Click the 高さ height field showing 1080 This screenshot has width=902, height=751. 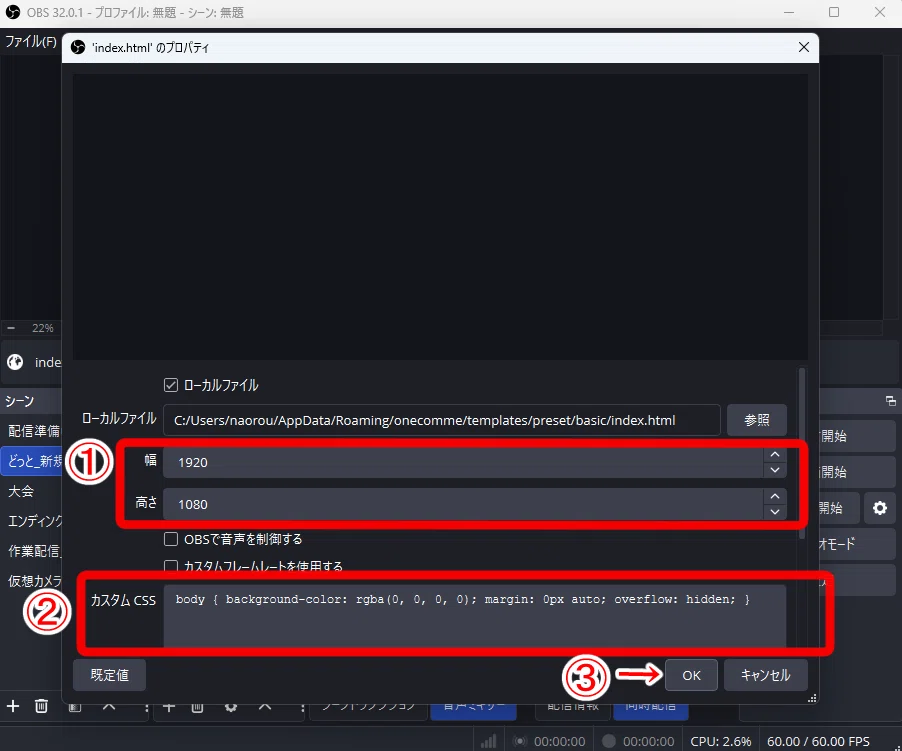[x=463, y=504]
